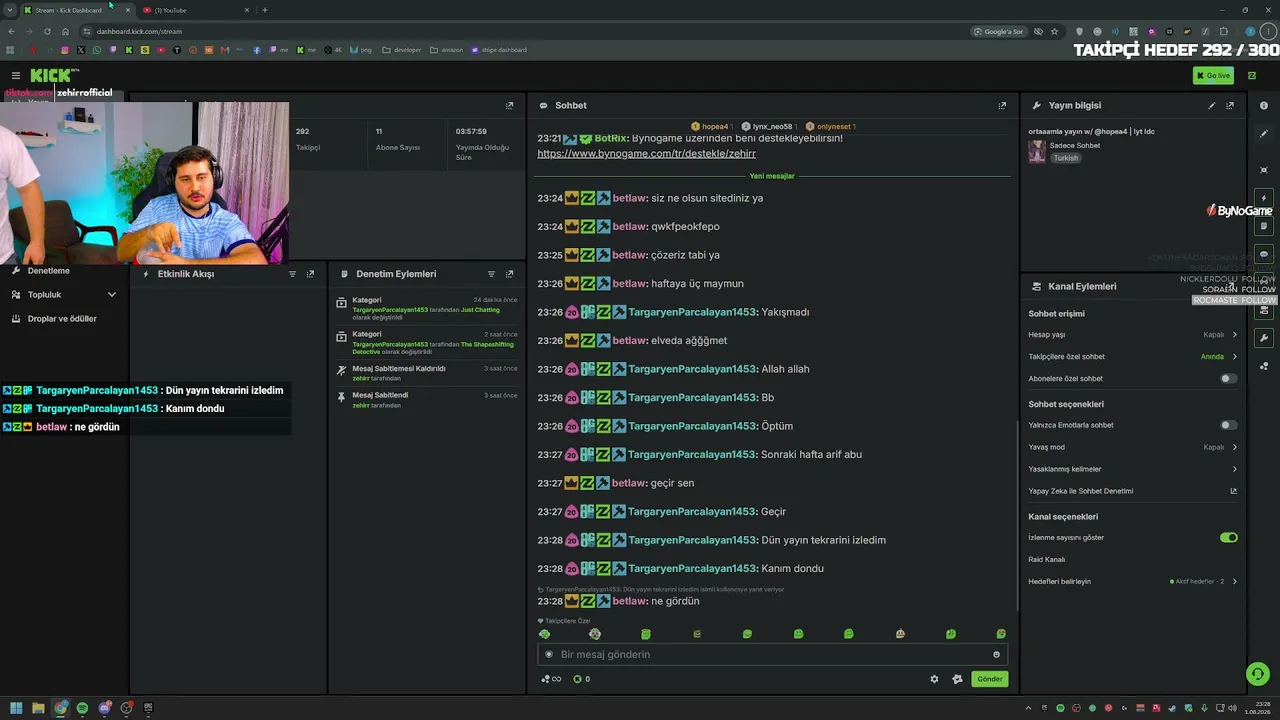Open Etkinlik Akışı filter options
The image size is (1280, 720).
tap(292, 274)
